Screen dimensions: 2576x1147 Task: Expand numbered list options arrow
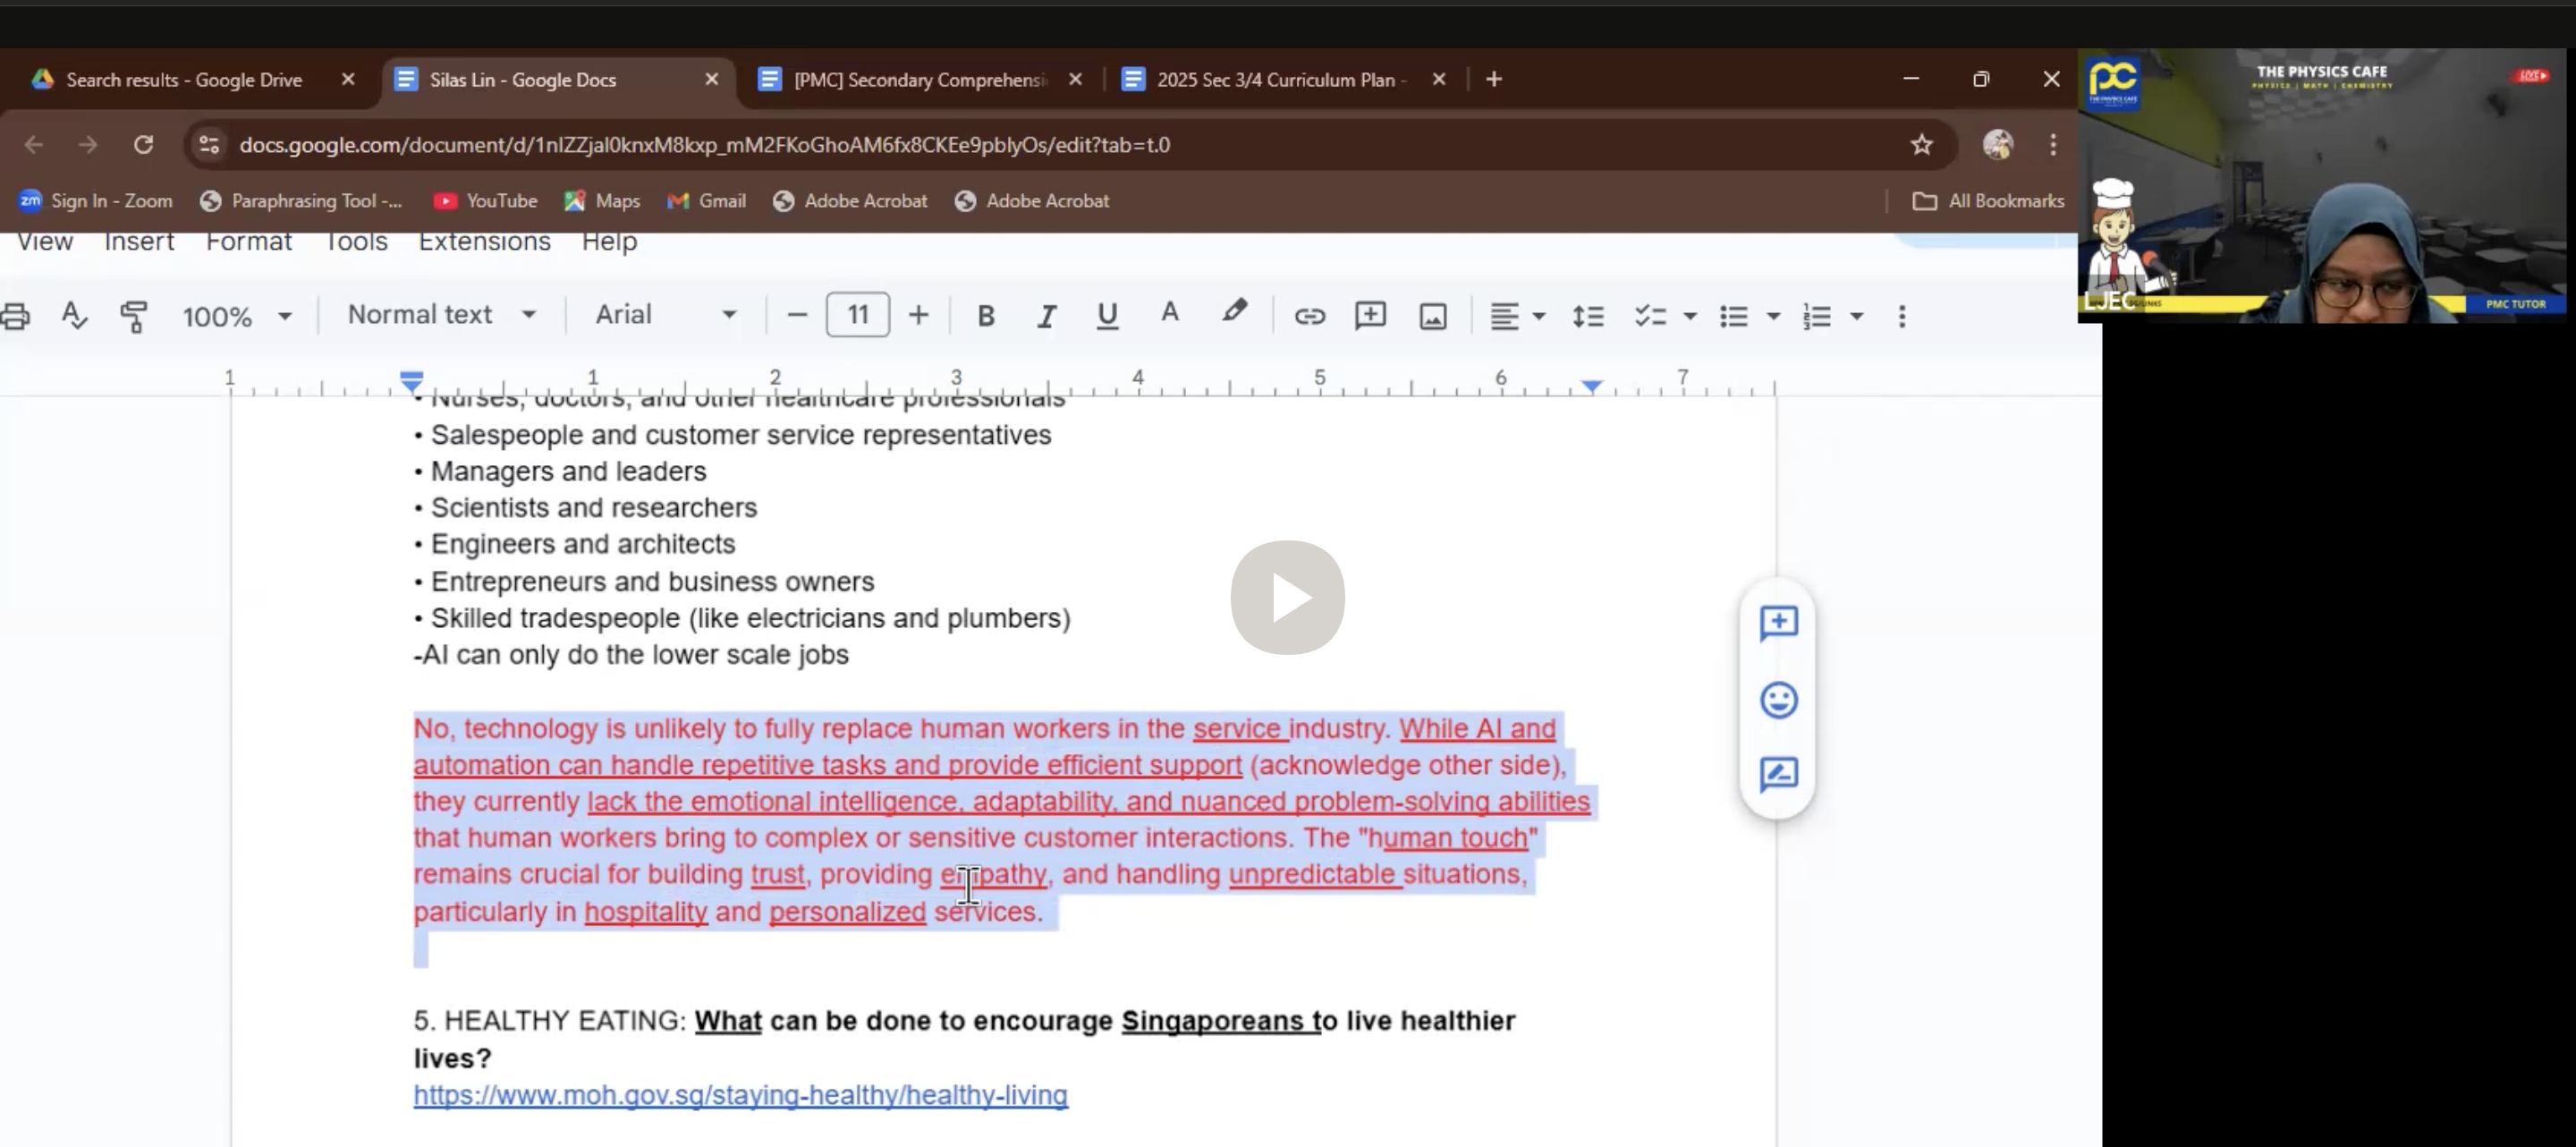click(x=1857, y=317)
